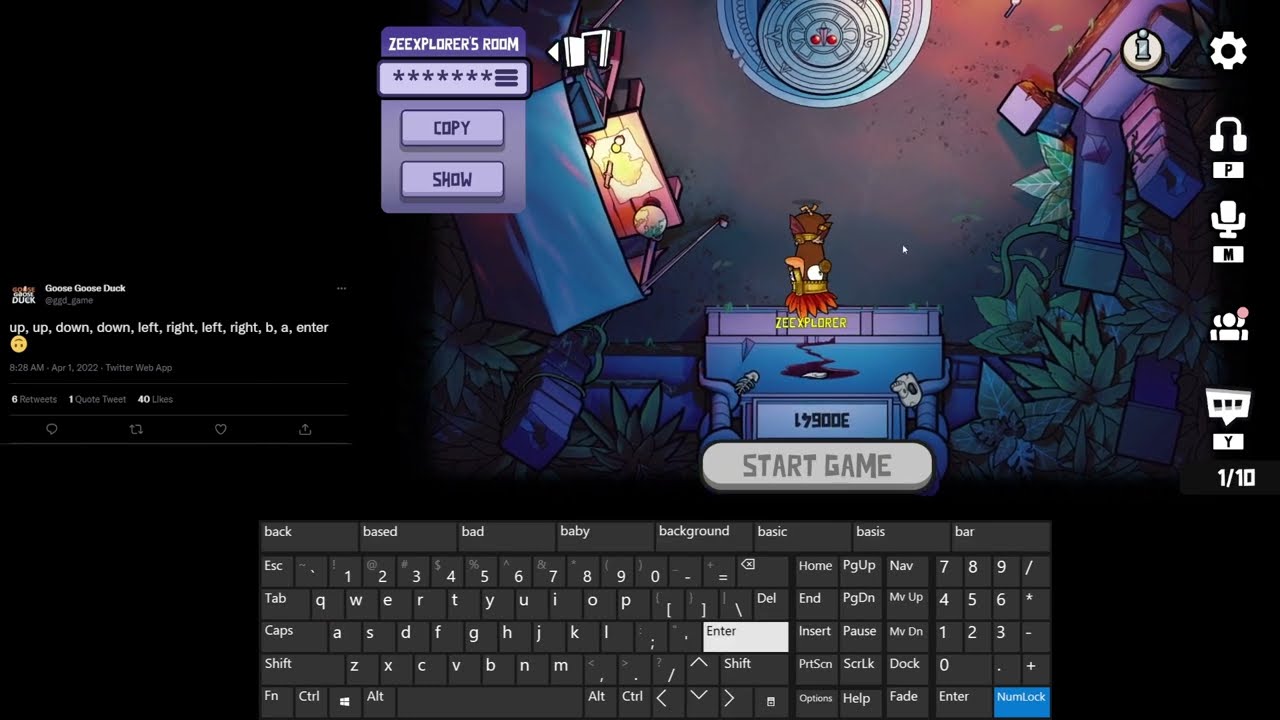Select the 'baby' word suggestion
This screenshot has width=1280, height=720.
tap(604, 535)
